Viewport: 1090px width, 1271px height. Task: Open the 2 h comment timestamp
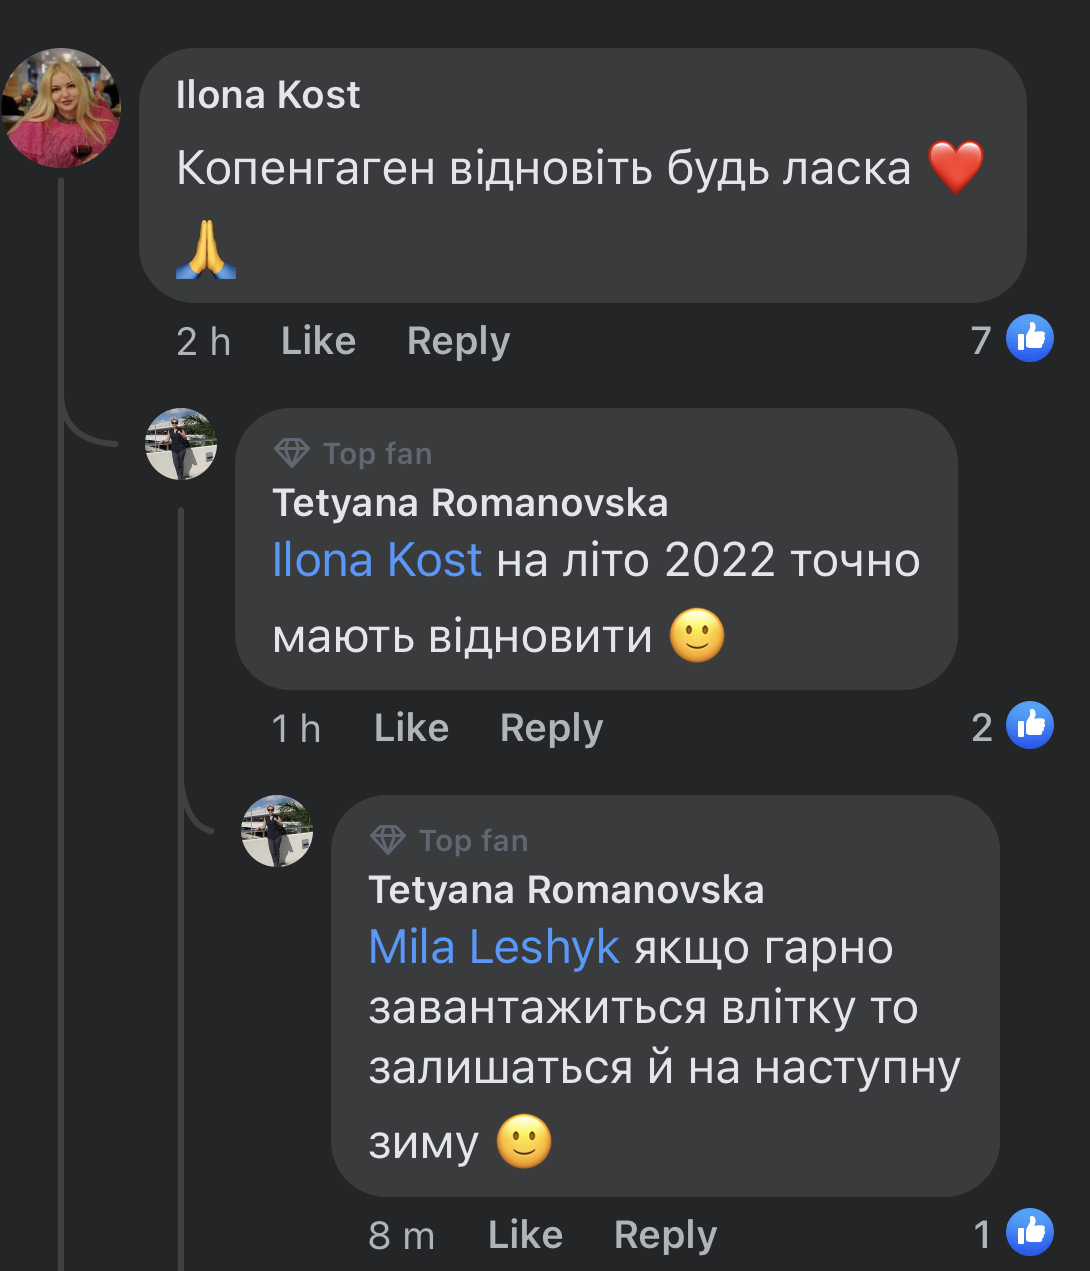203,342
